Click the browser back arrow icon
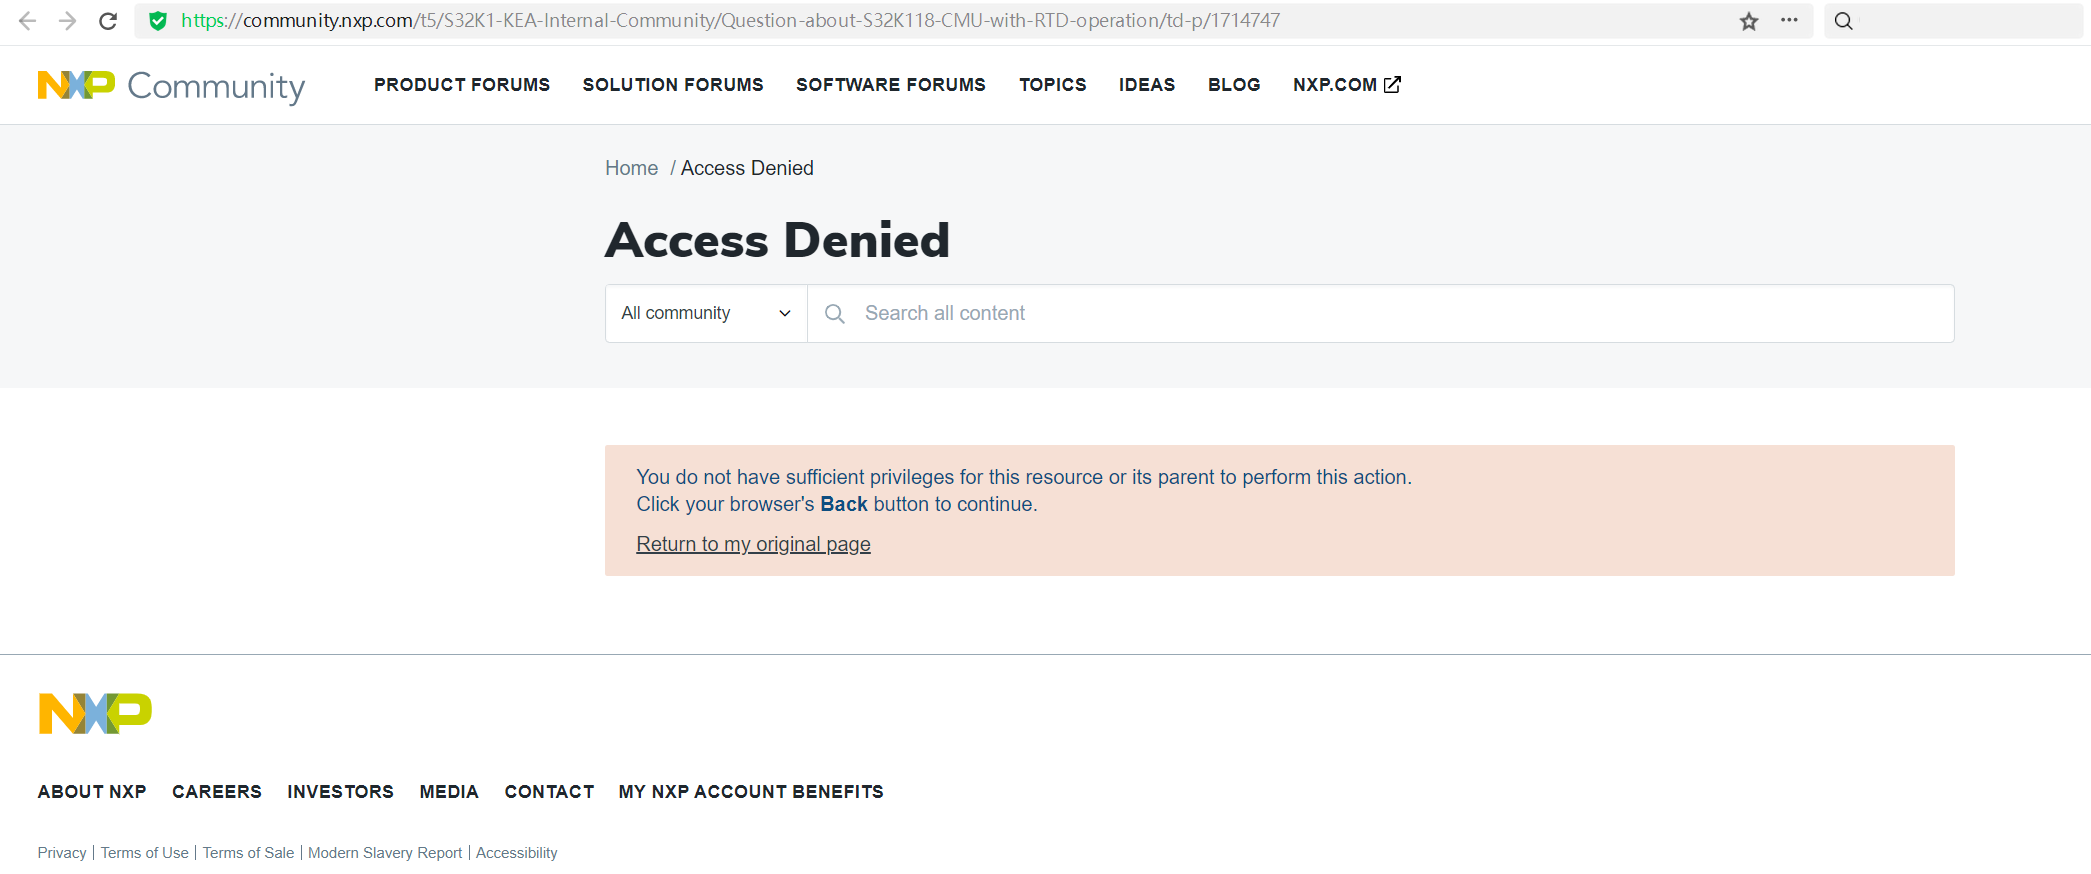Viewport: 2091px width, 874px height. [x=28, y=21]
